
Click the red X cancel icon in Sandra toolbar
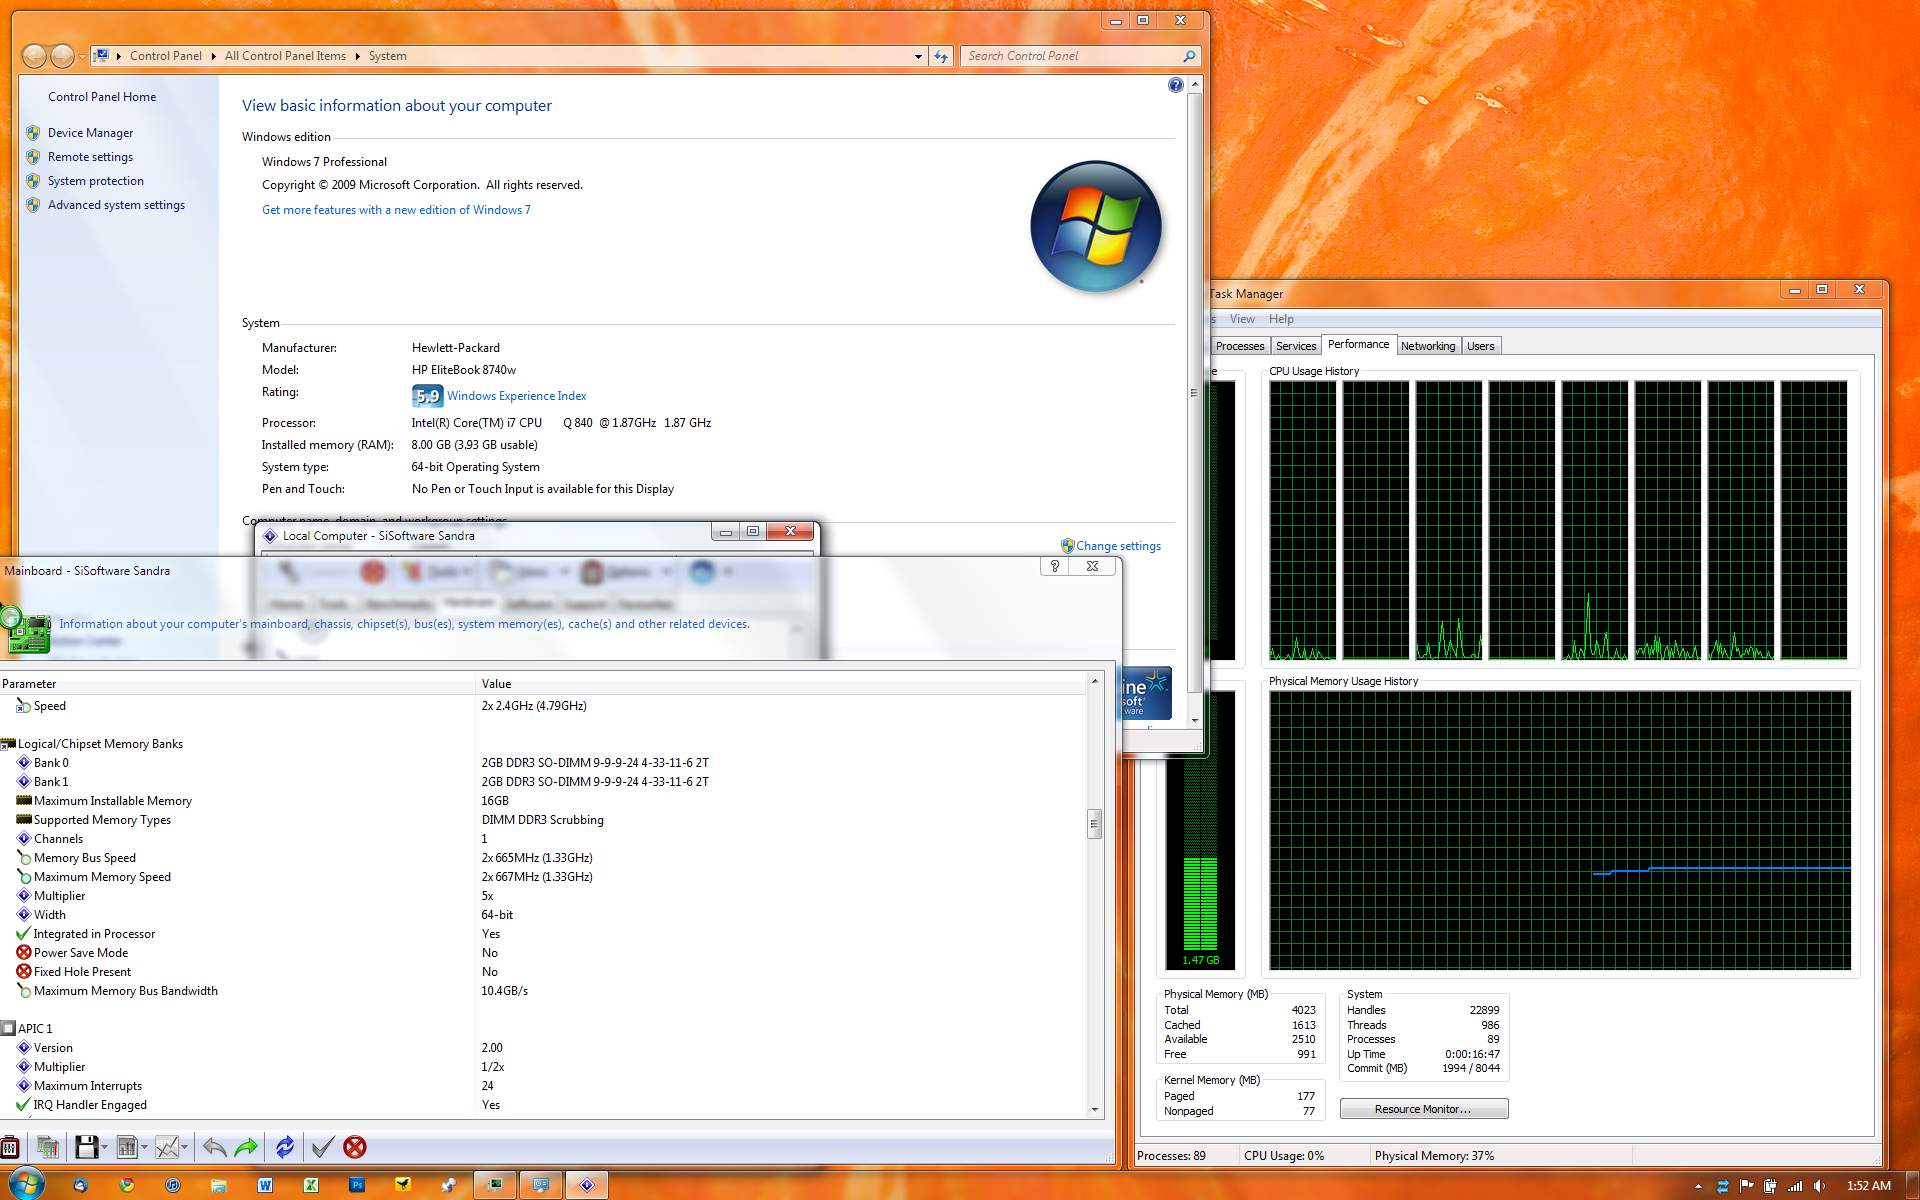[x=355, y=1147]
